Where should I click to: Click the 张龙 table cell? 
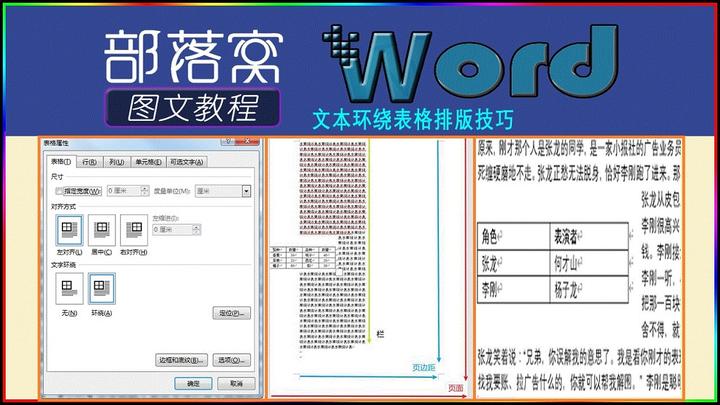coord(514,263)
